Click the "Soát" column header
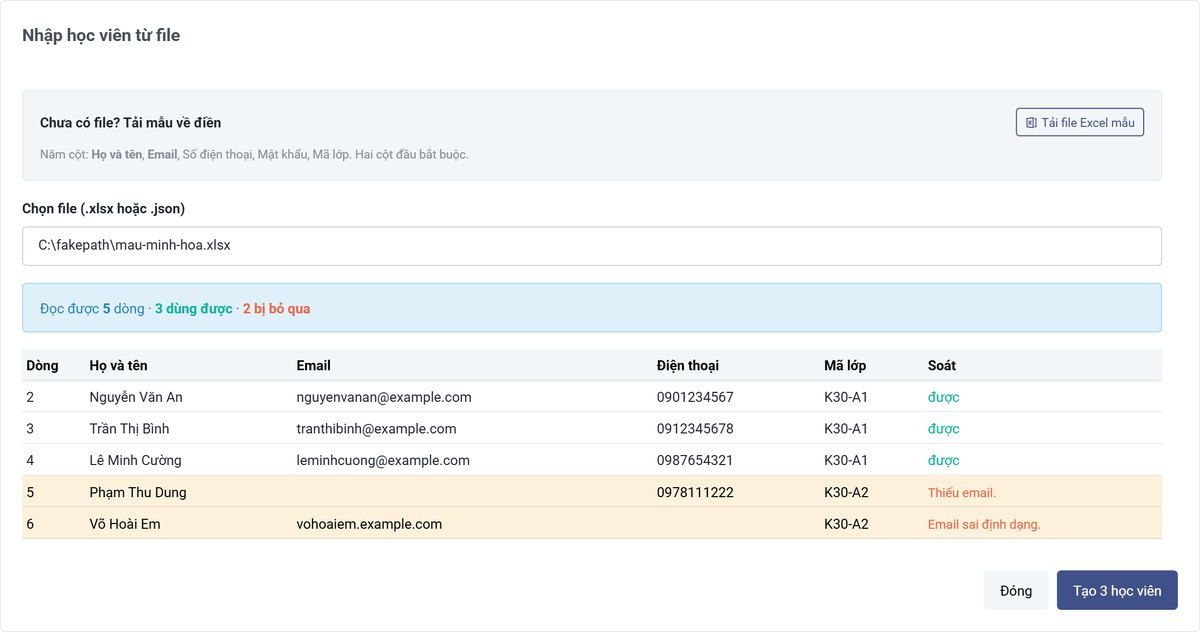The height and width of the screenshot is (632, 1200). pos(942,365)
